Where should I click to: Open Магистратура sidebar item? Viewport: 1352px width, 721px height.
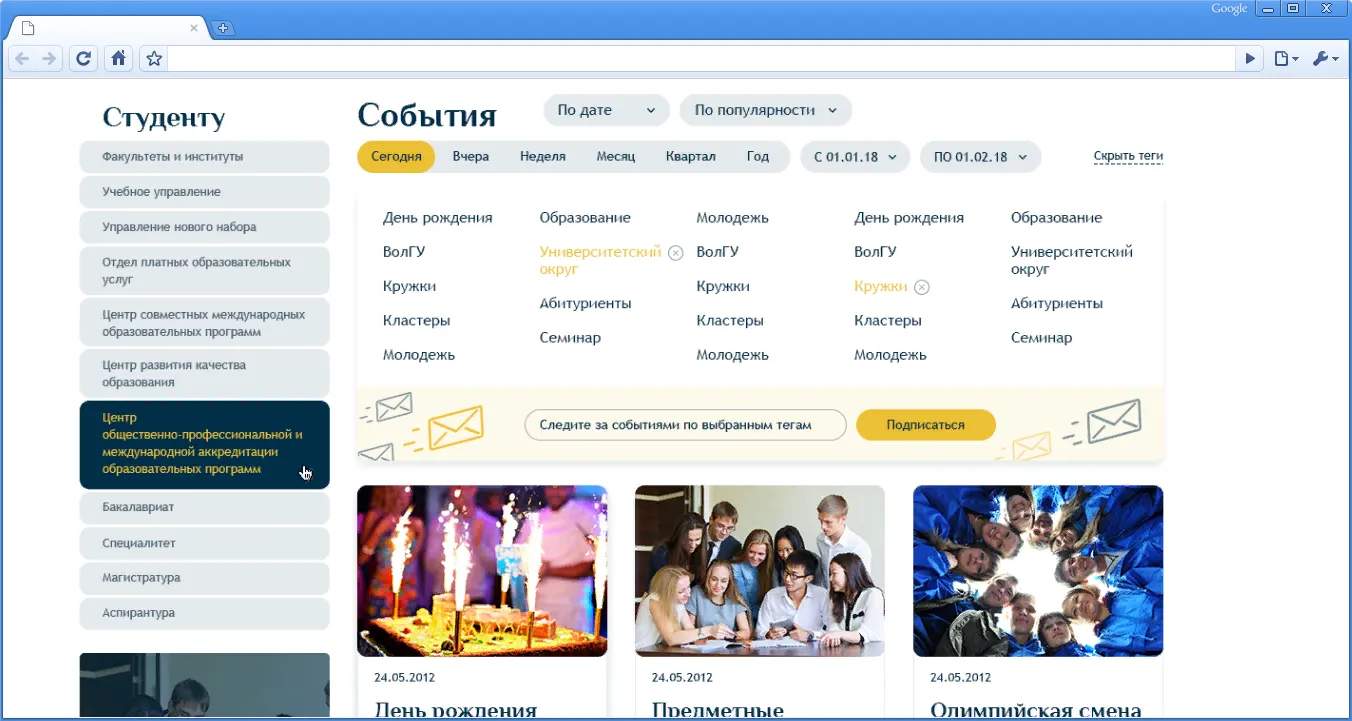[204, 578]
